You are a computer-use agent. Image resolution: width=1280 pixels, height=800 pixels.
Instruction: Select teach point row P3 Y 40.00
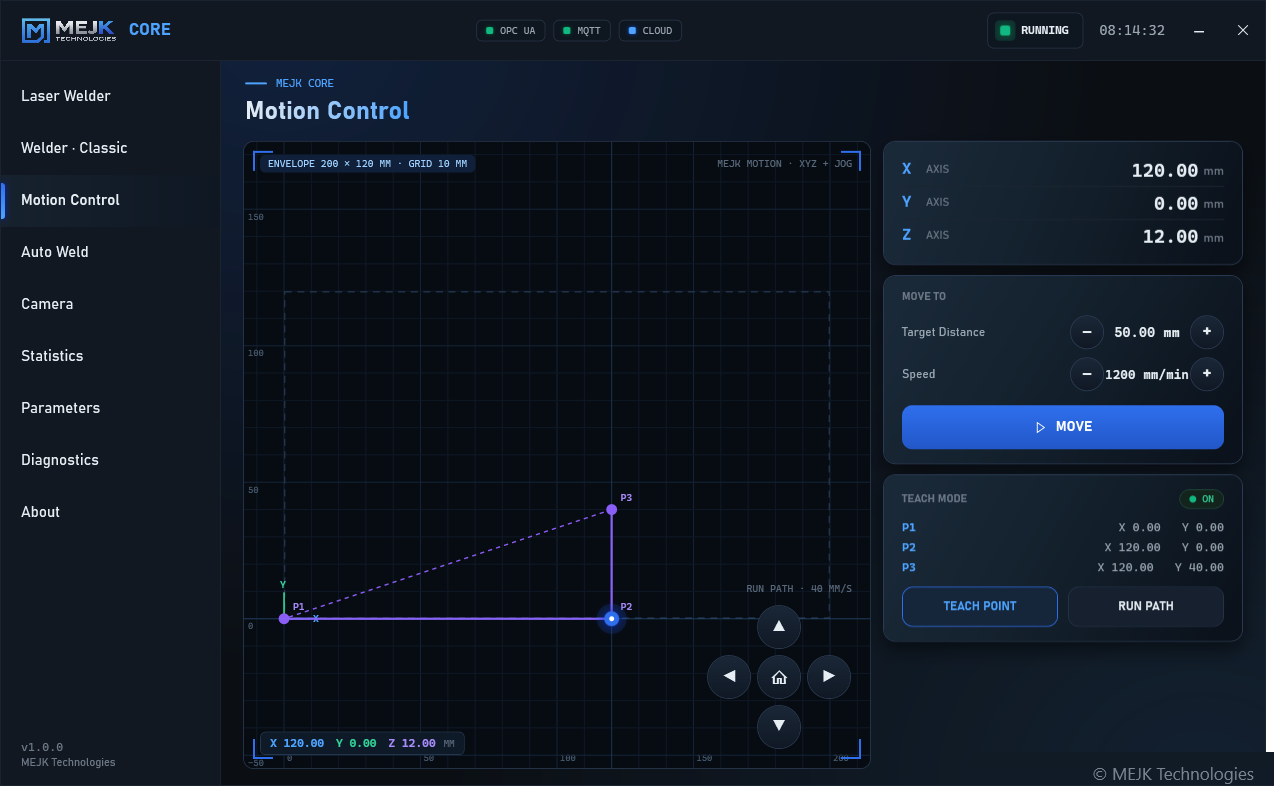[1063, 568]
